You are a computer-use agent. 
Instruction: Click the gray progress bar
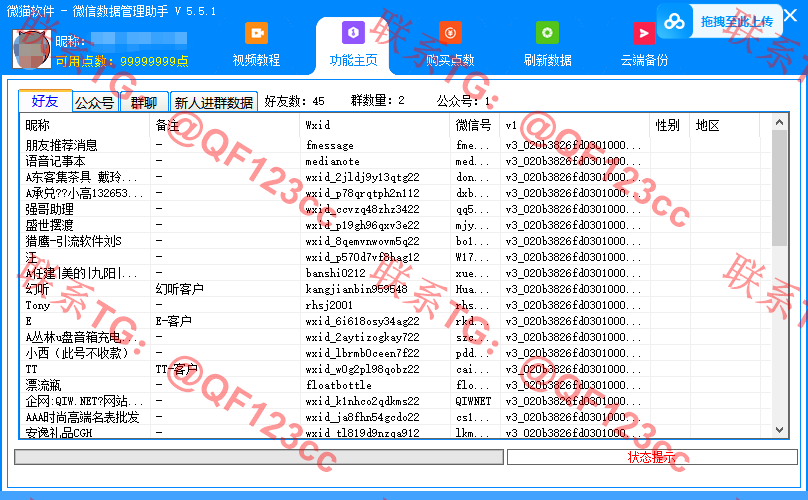(259, 457)
